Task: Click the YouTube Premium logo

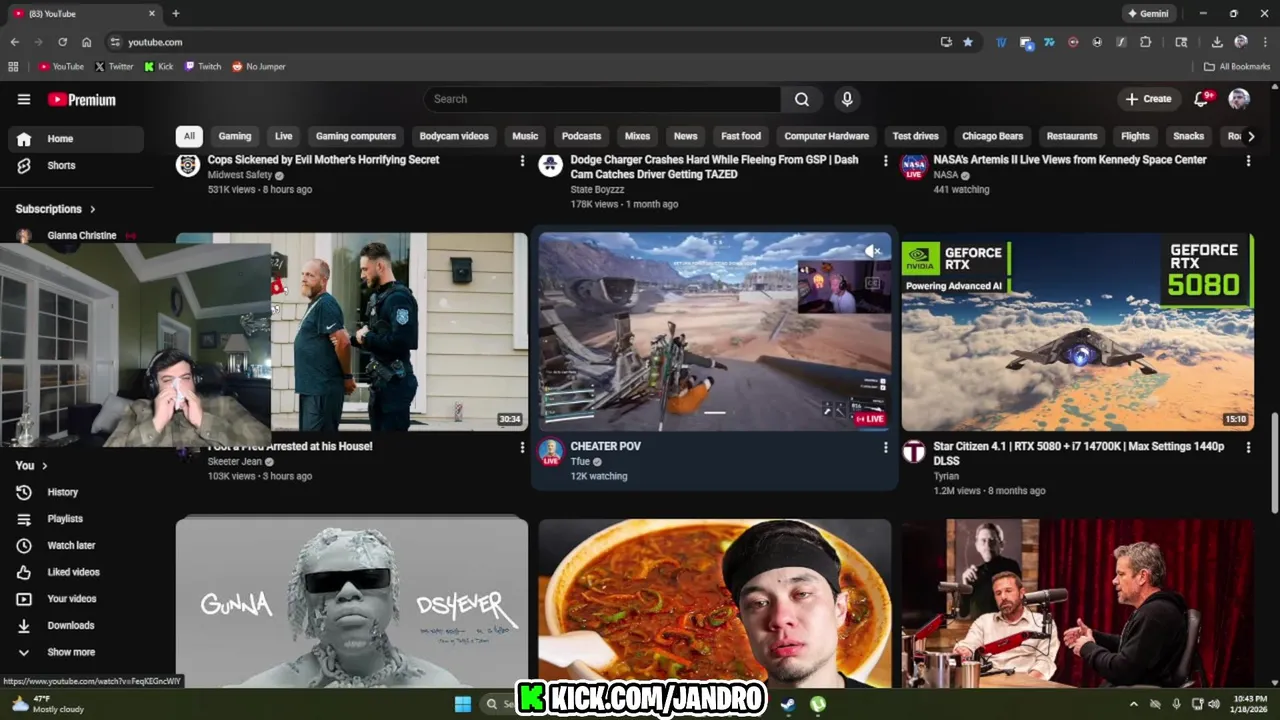Action: [82, 99]
